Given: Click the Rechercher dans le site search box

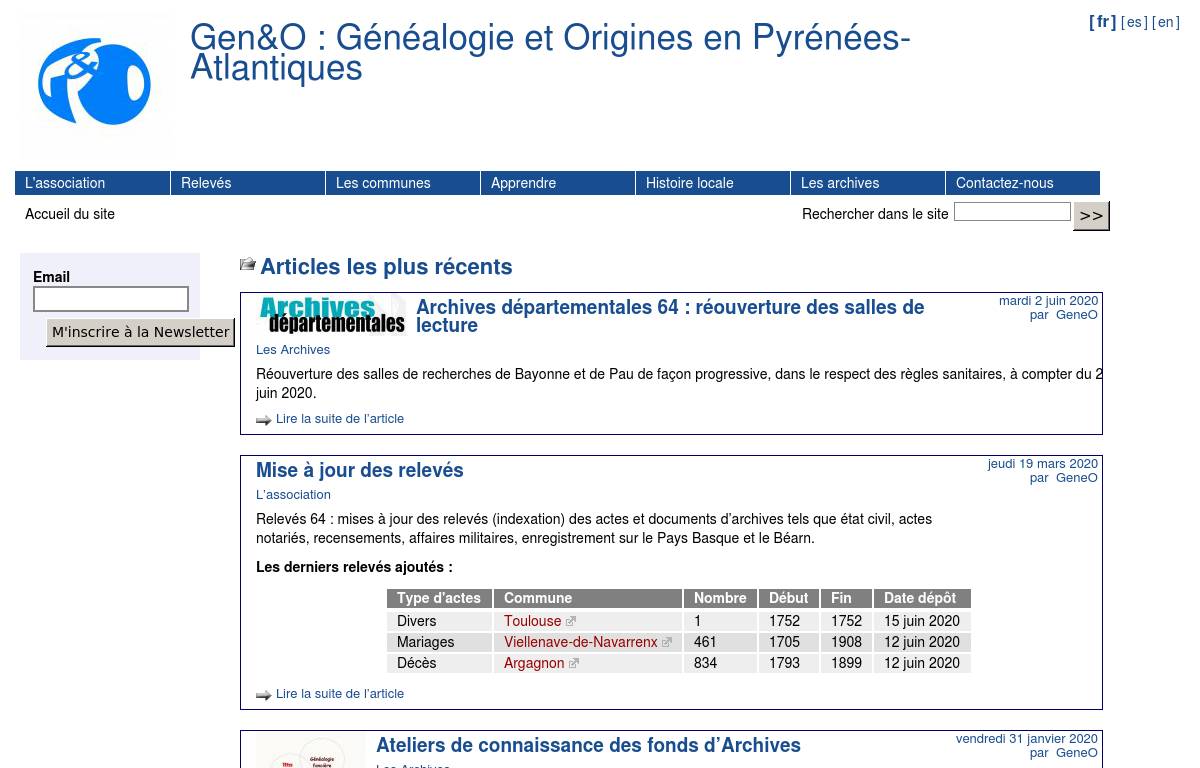Looking at the screenshot, I should click(x=1011, y=212).
